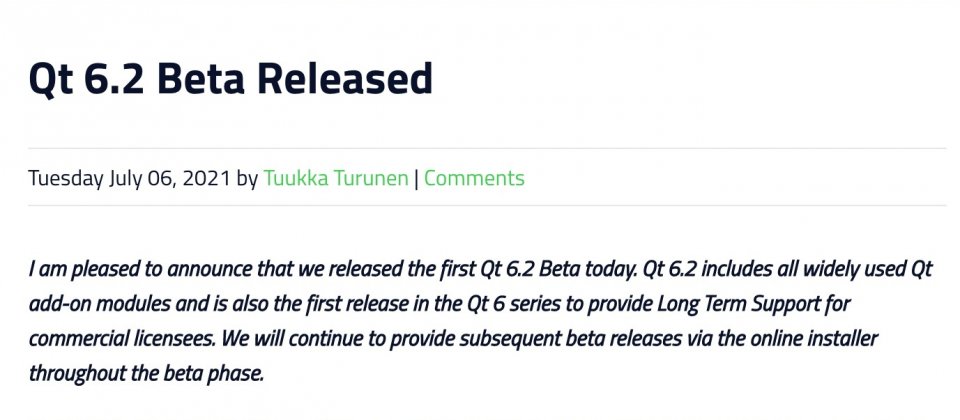Click Qt at the headline start
This screenshot has width=960, height=420.
pos(51,80)
